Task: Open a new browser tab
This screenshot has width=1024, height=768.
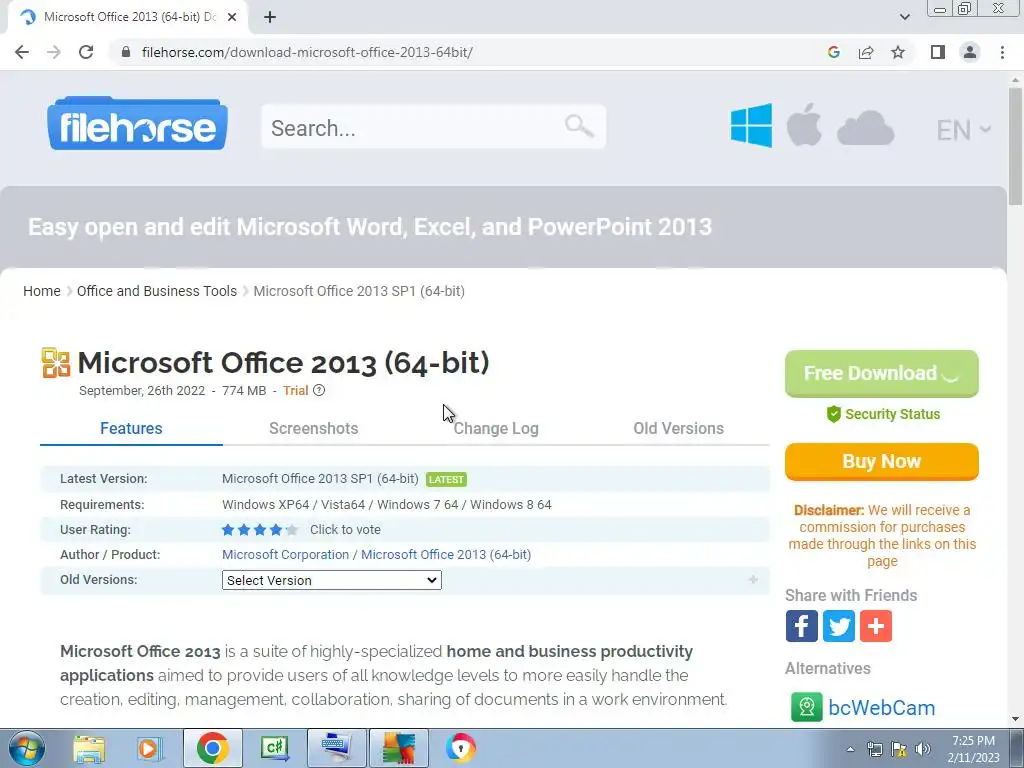Action: click(x=270, y=17)
